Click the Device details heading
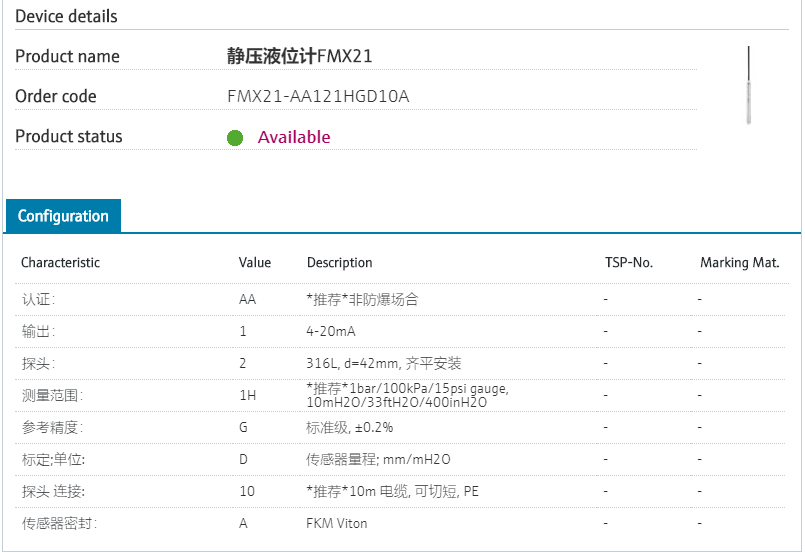 click(66, 16)
